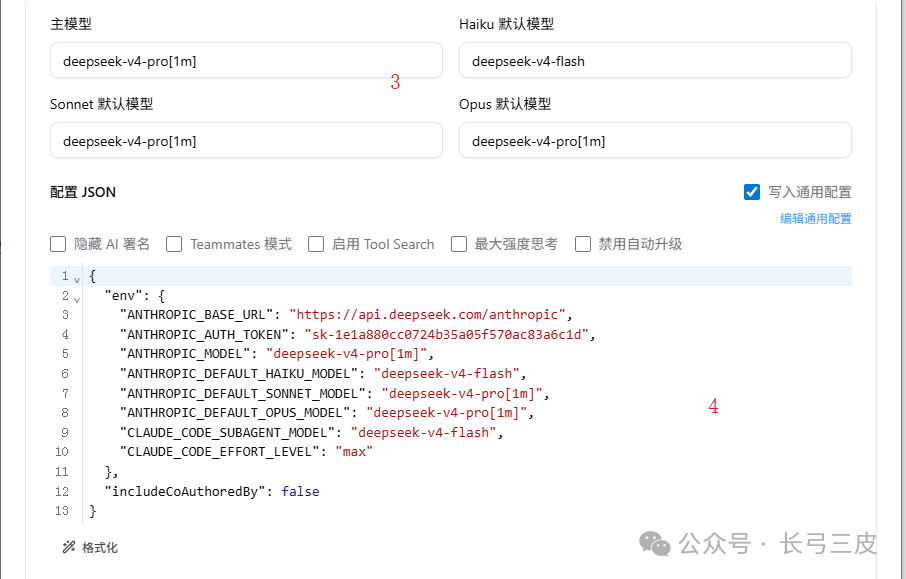The image size is (906, 579).
Task: Enable the 隐藏 AI 署名 checkbox
Action: (x=58, y=244)
